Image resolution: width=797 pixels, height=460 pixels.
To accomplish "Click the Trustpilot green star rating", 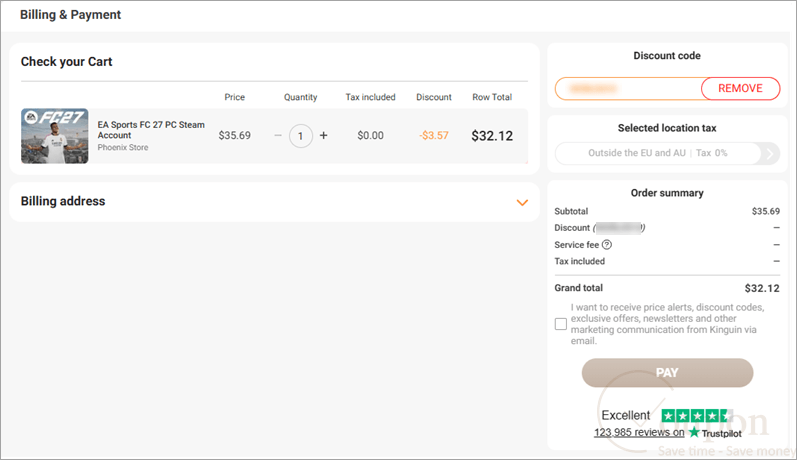I will coord(696,416).
